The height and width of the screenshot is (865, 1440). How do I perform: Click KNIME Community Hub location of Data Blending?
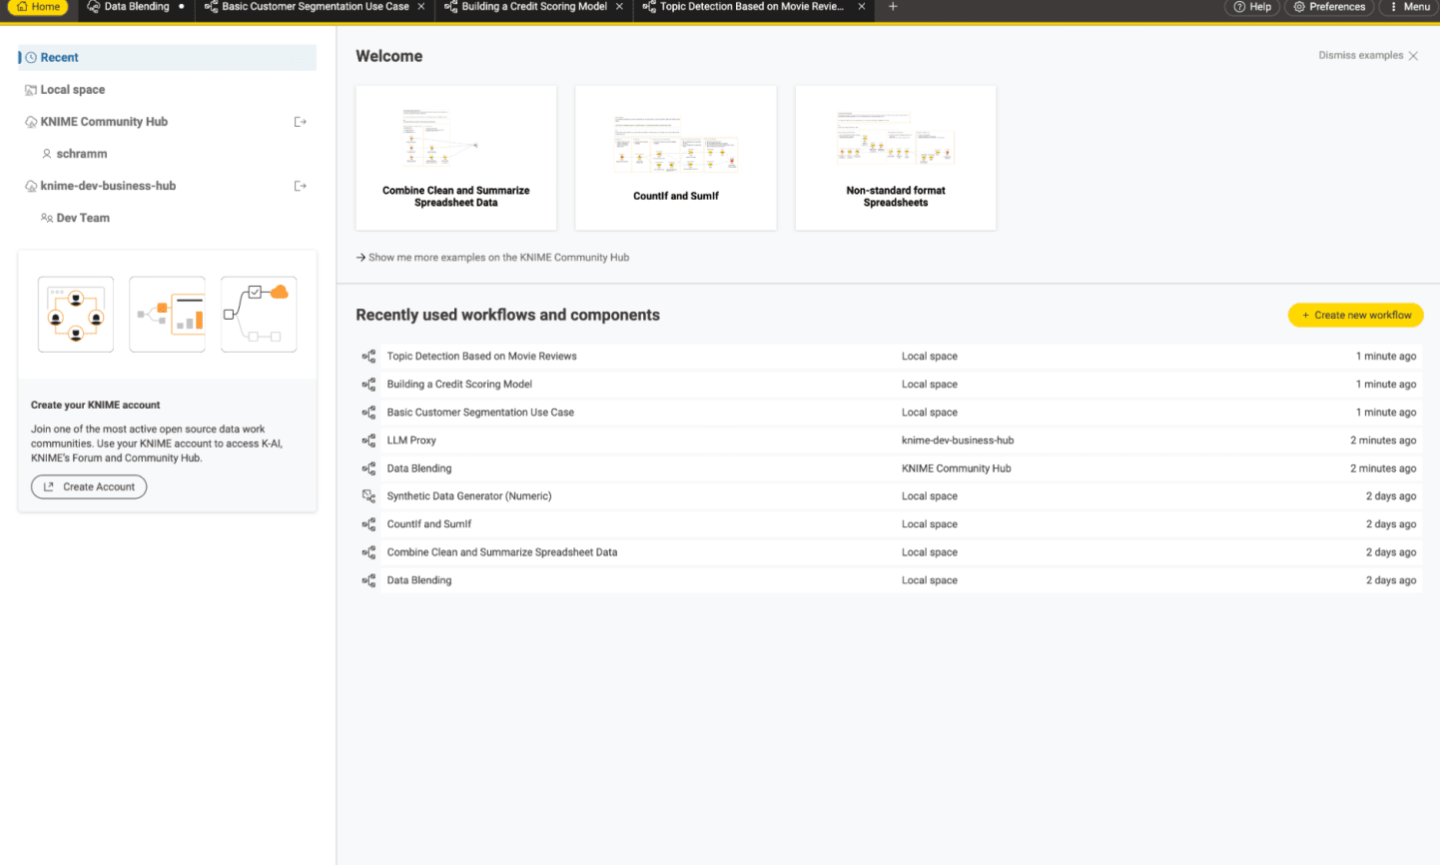(956, 468)
